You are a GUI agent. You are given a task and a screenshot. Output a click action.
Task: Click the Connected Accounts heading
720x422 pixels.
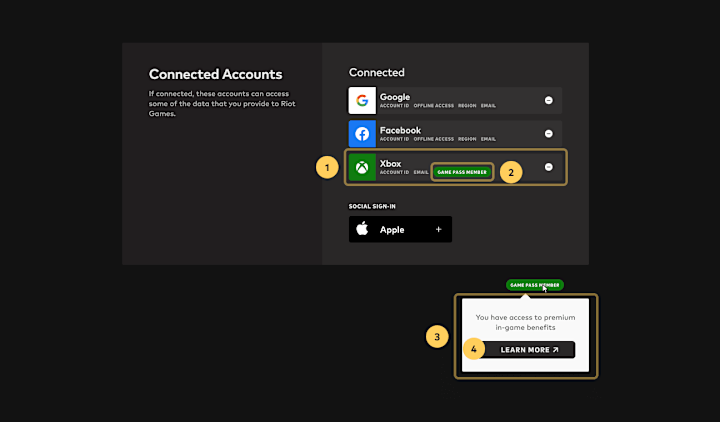click(215, 74)
